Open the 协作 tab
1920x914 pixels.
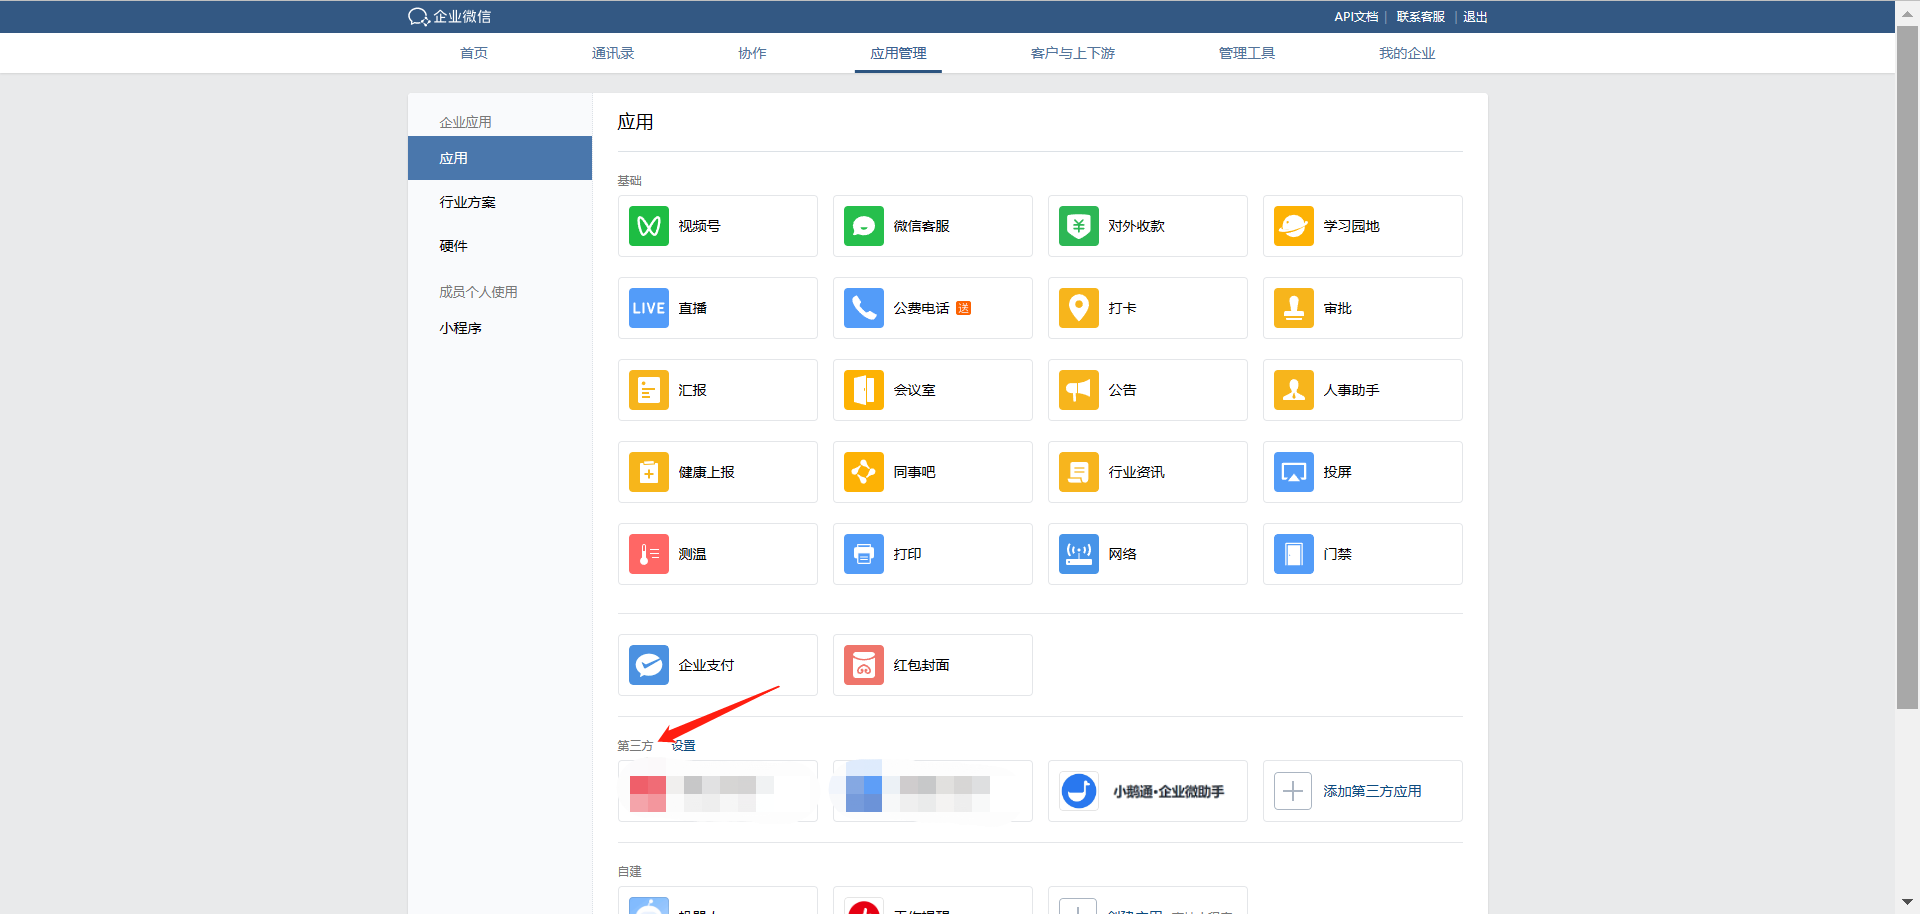point(752,53)
